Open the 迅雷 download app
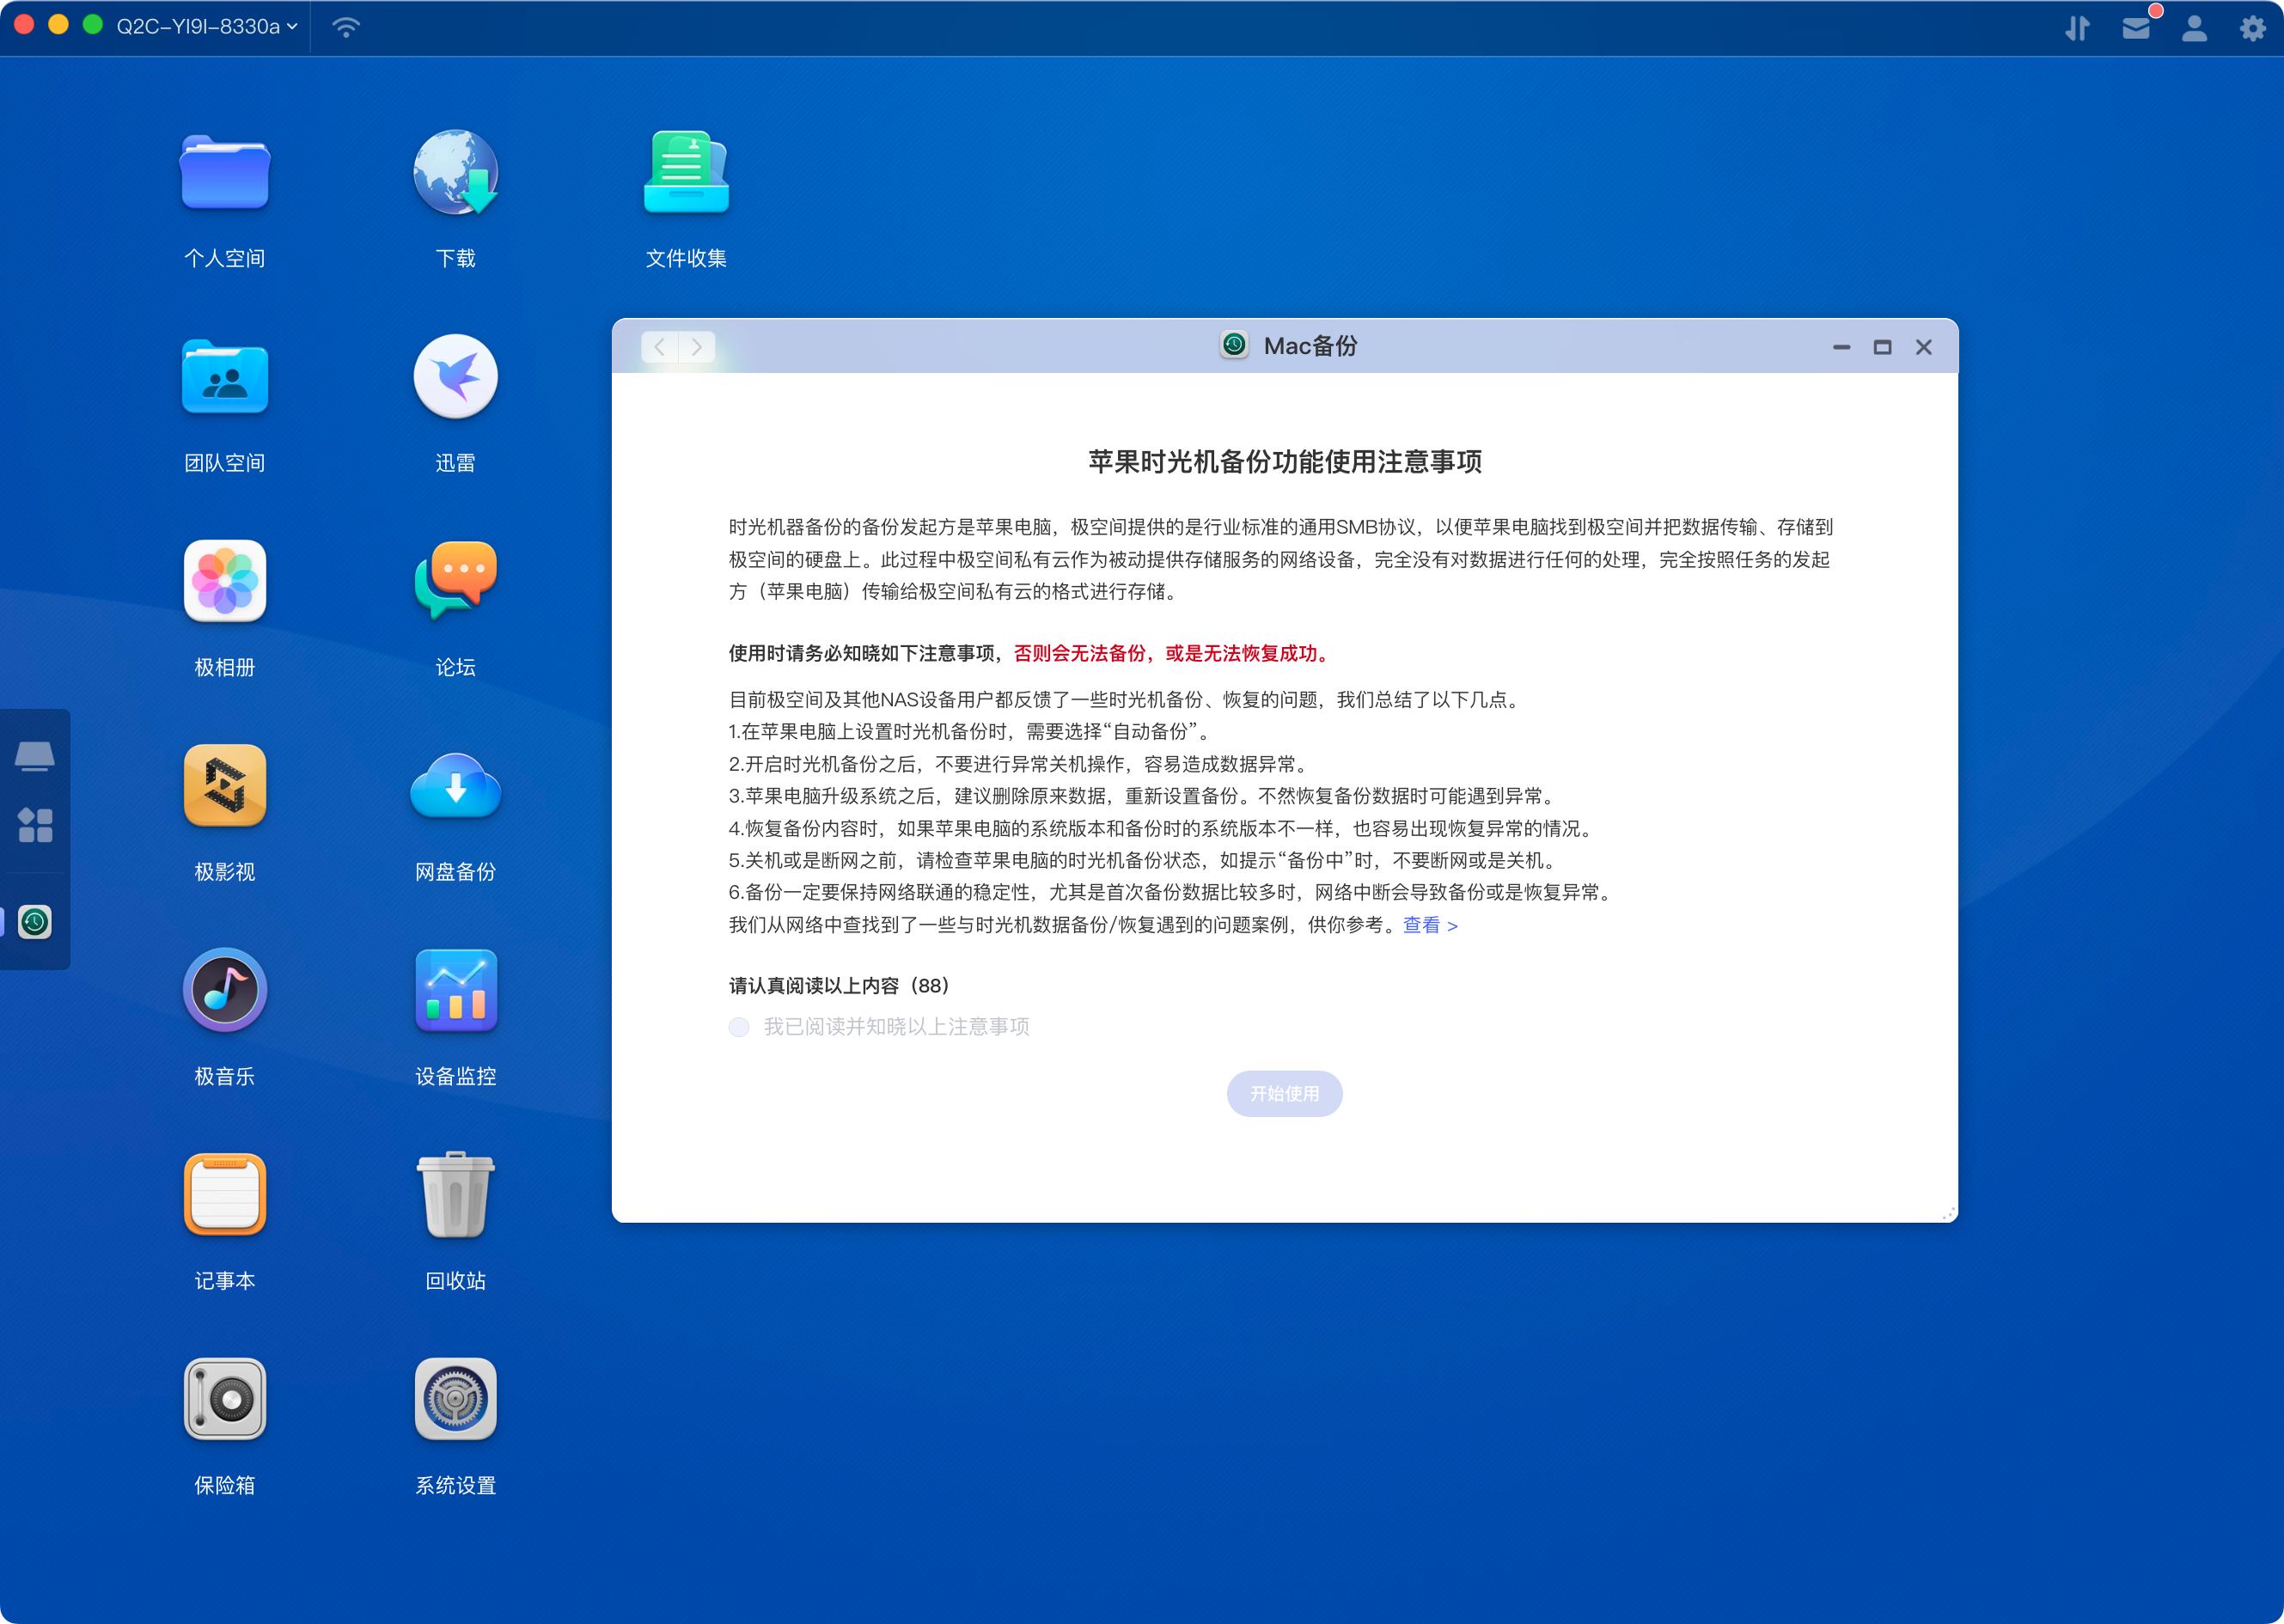 coord(455,377)
